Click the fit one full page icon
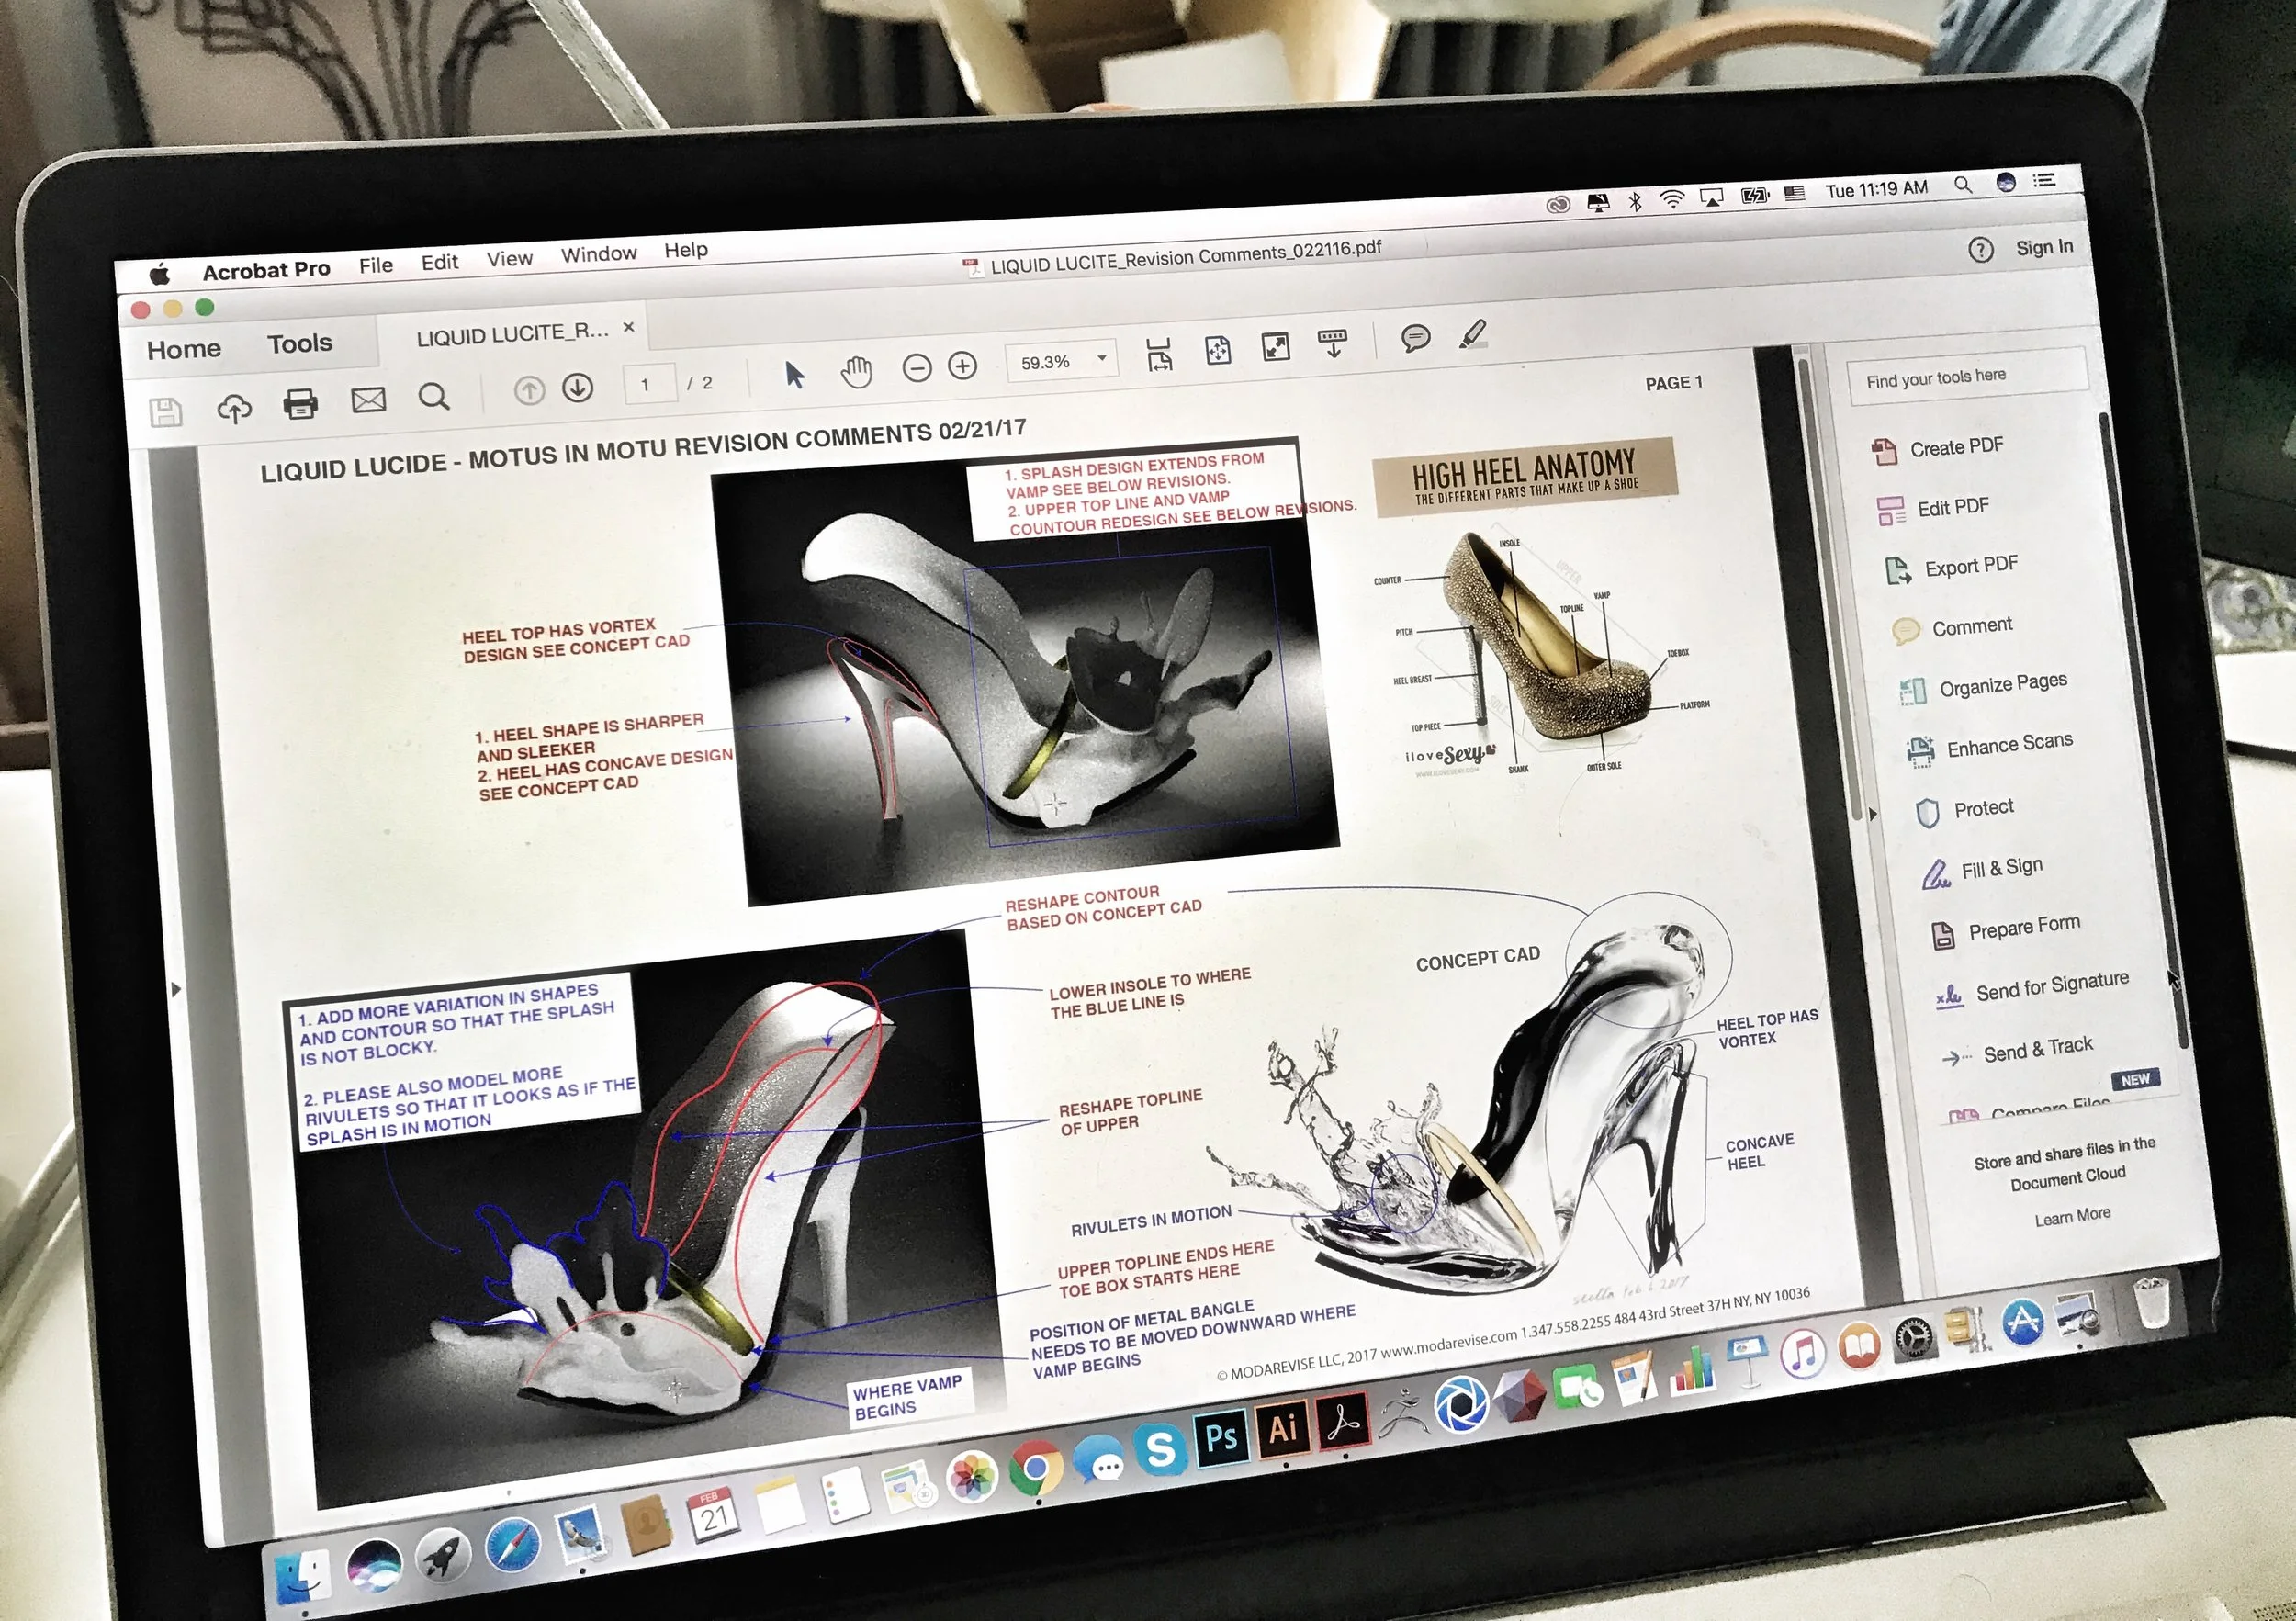Screen dimensions: 2296x1621 pyautogui.click(x=1217, y=351)
